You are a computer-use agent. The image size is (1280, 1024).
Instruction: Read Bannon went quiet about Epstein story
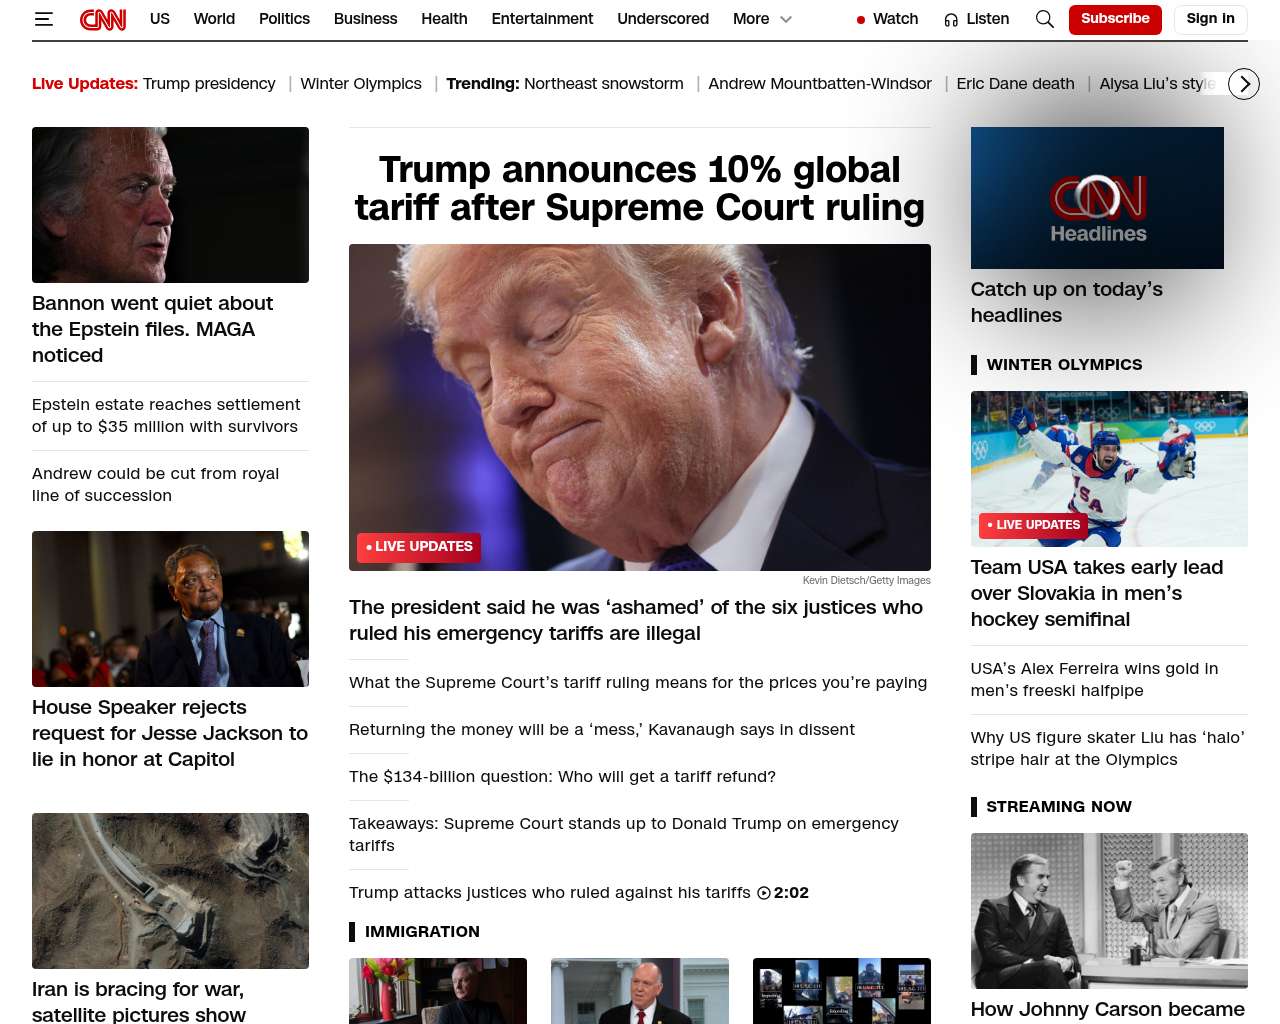152,329
